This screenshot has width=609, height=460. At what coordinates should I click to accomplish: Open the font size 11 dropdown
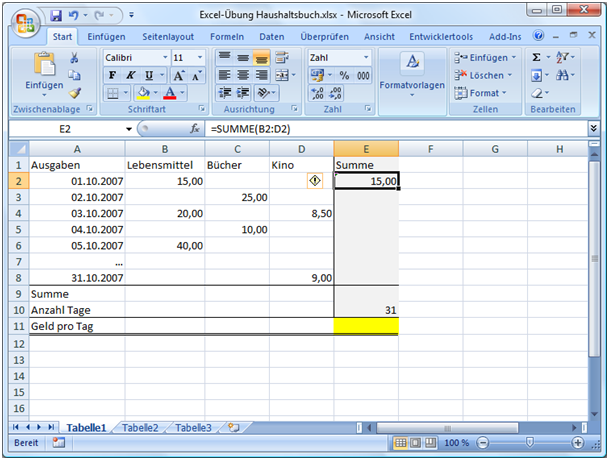[x=200, y=58]
